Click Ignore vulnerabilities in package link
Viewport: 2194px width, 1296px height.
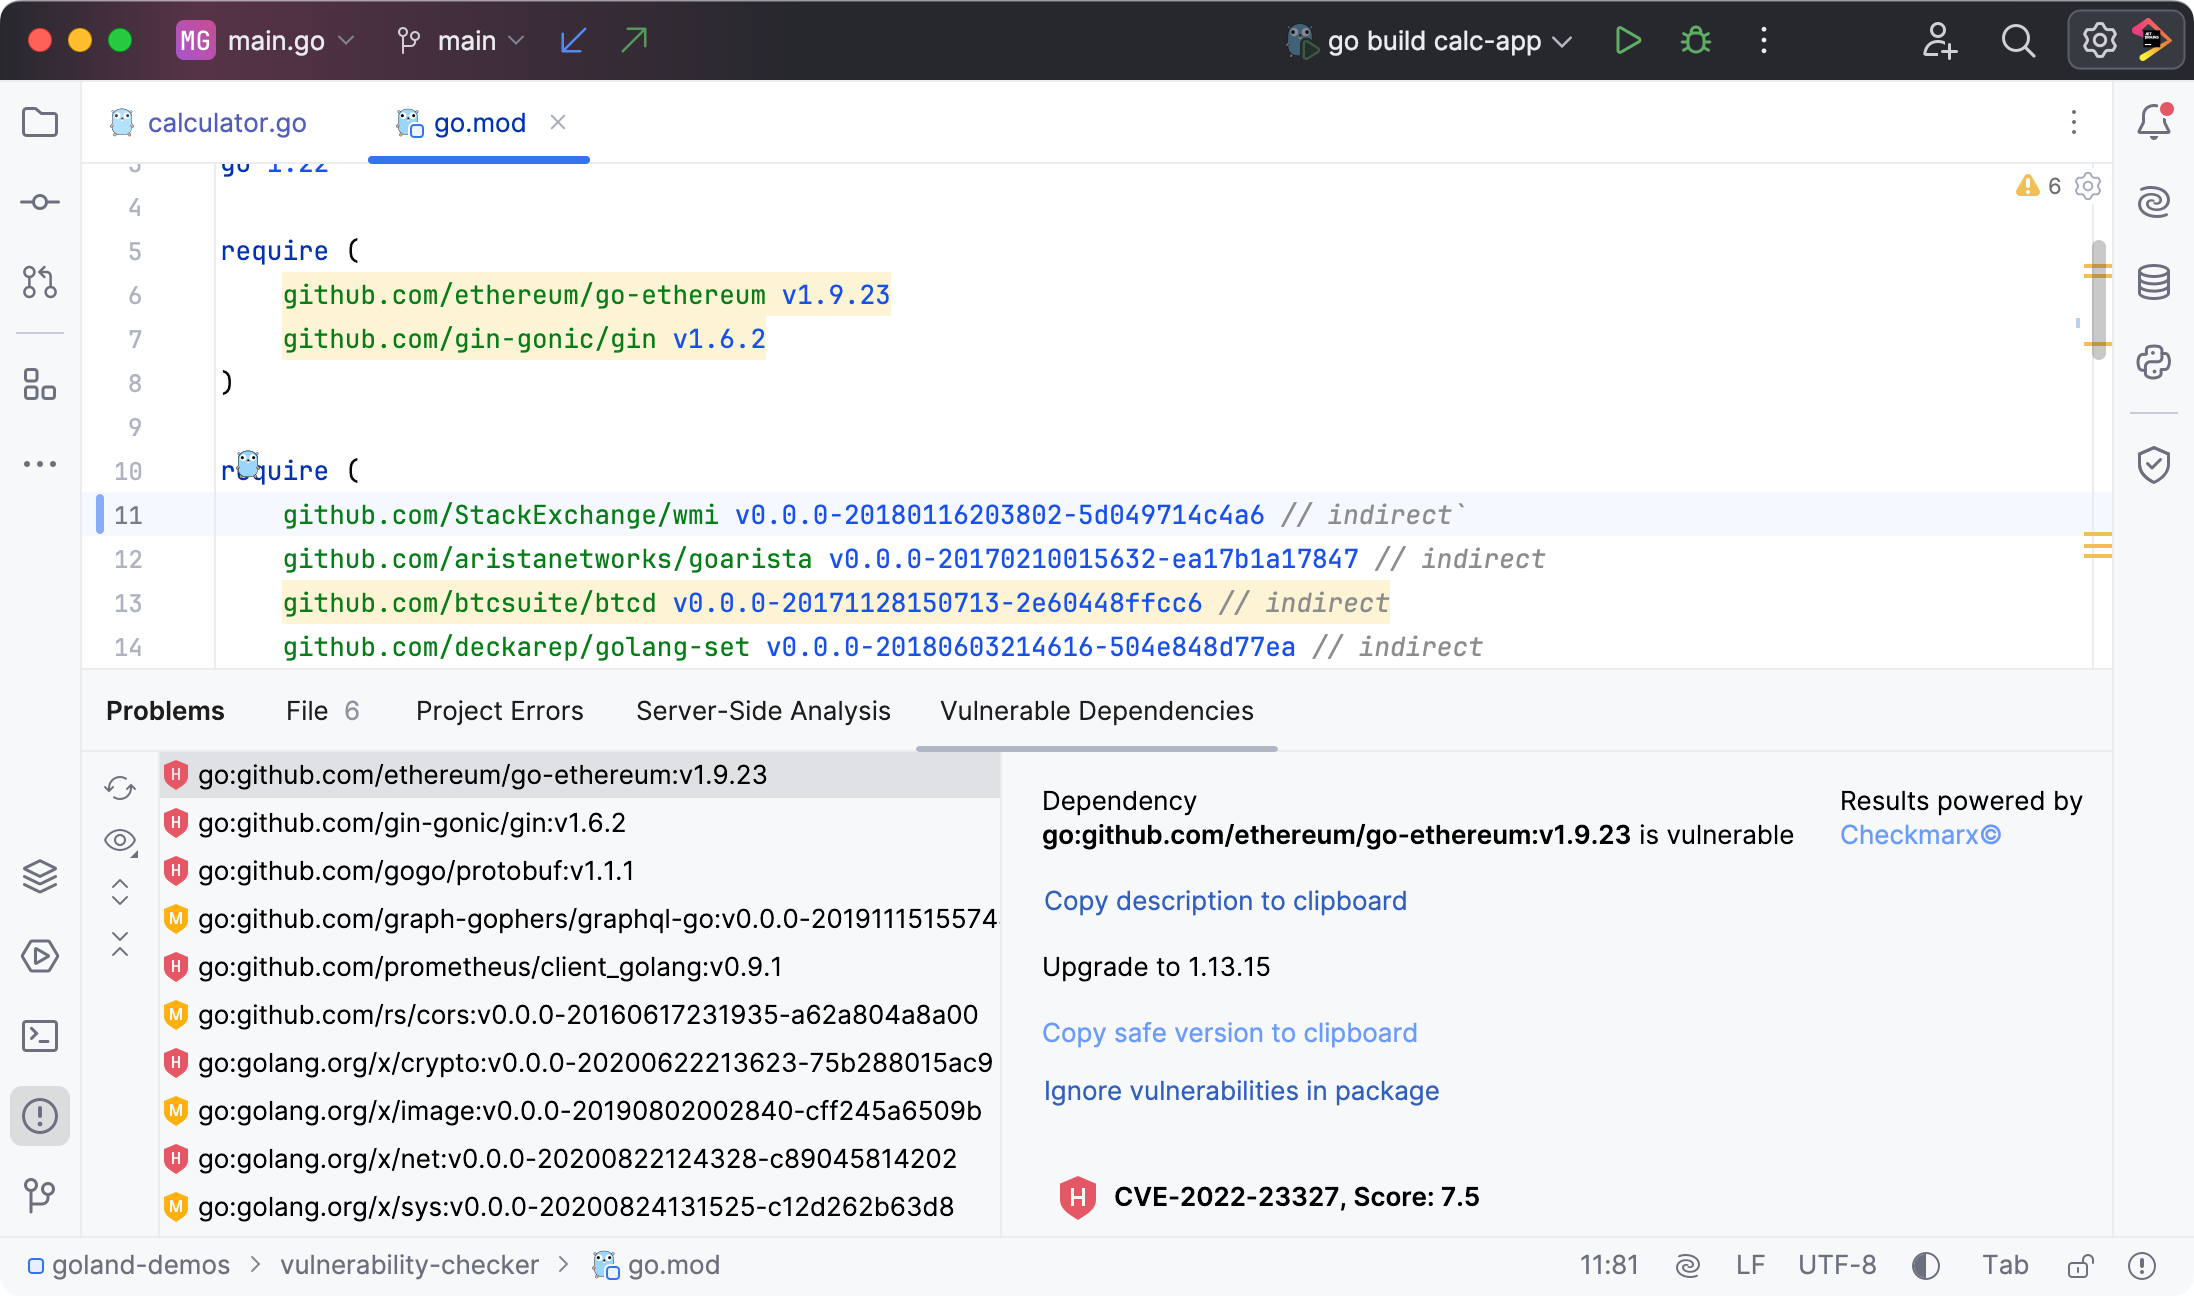pyautogui.click(x=1241, y=1091)
